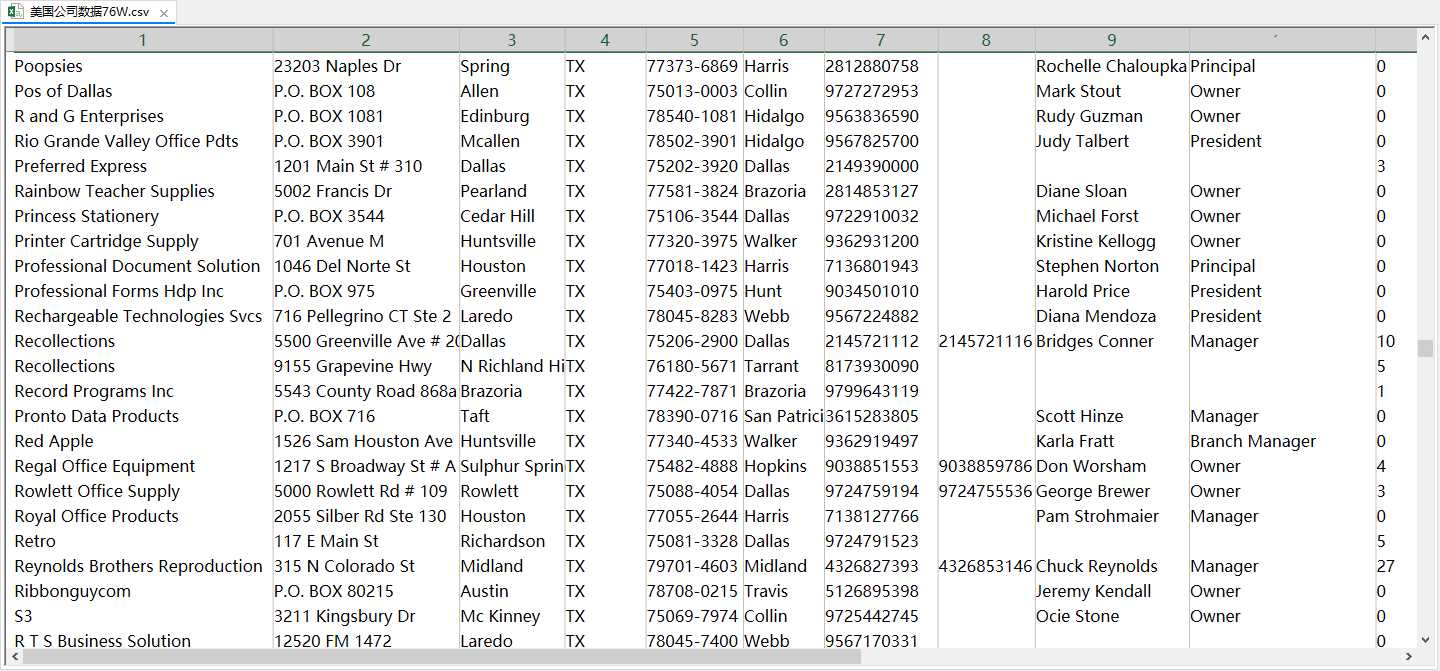
Task: Select the Poopsies cell
Action: 143,66
